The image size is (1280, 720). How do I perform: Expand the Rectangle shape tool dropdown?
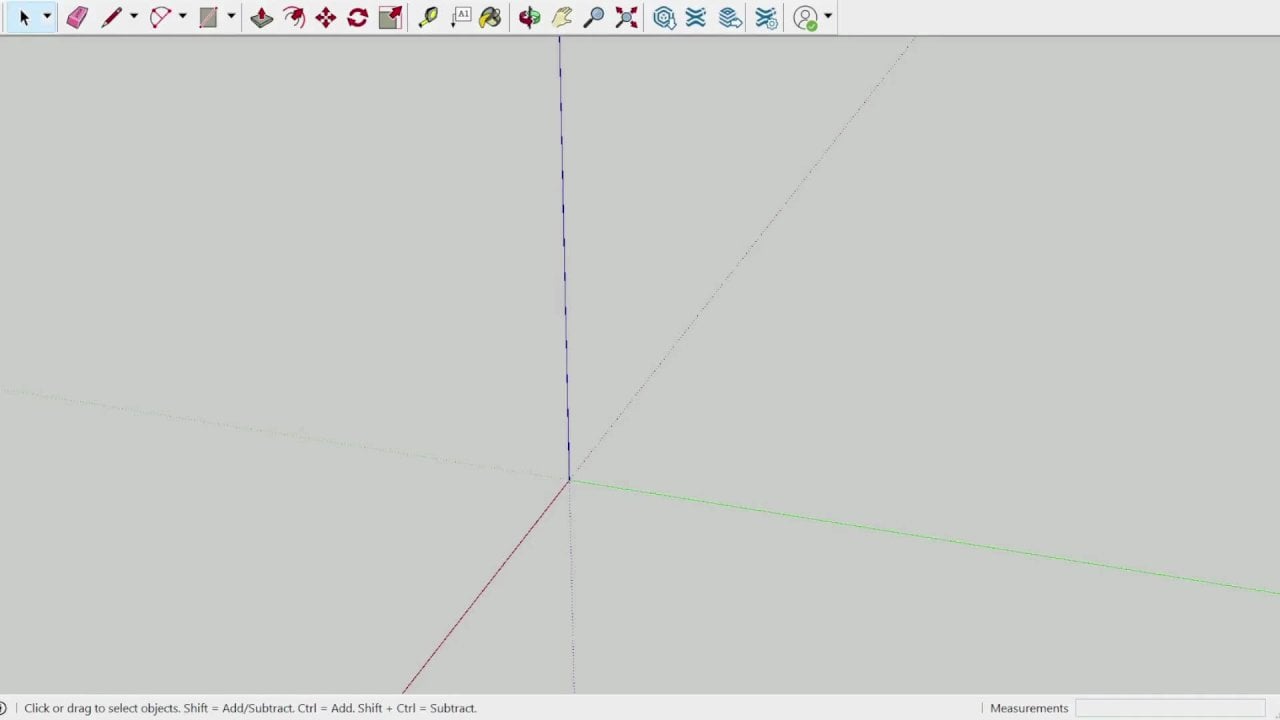click(231, 17)
